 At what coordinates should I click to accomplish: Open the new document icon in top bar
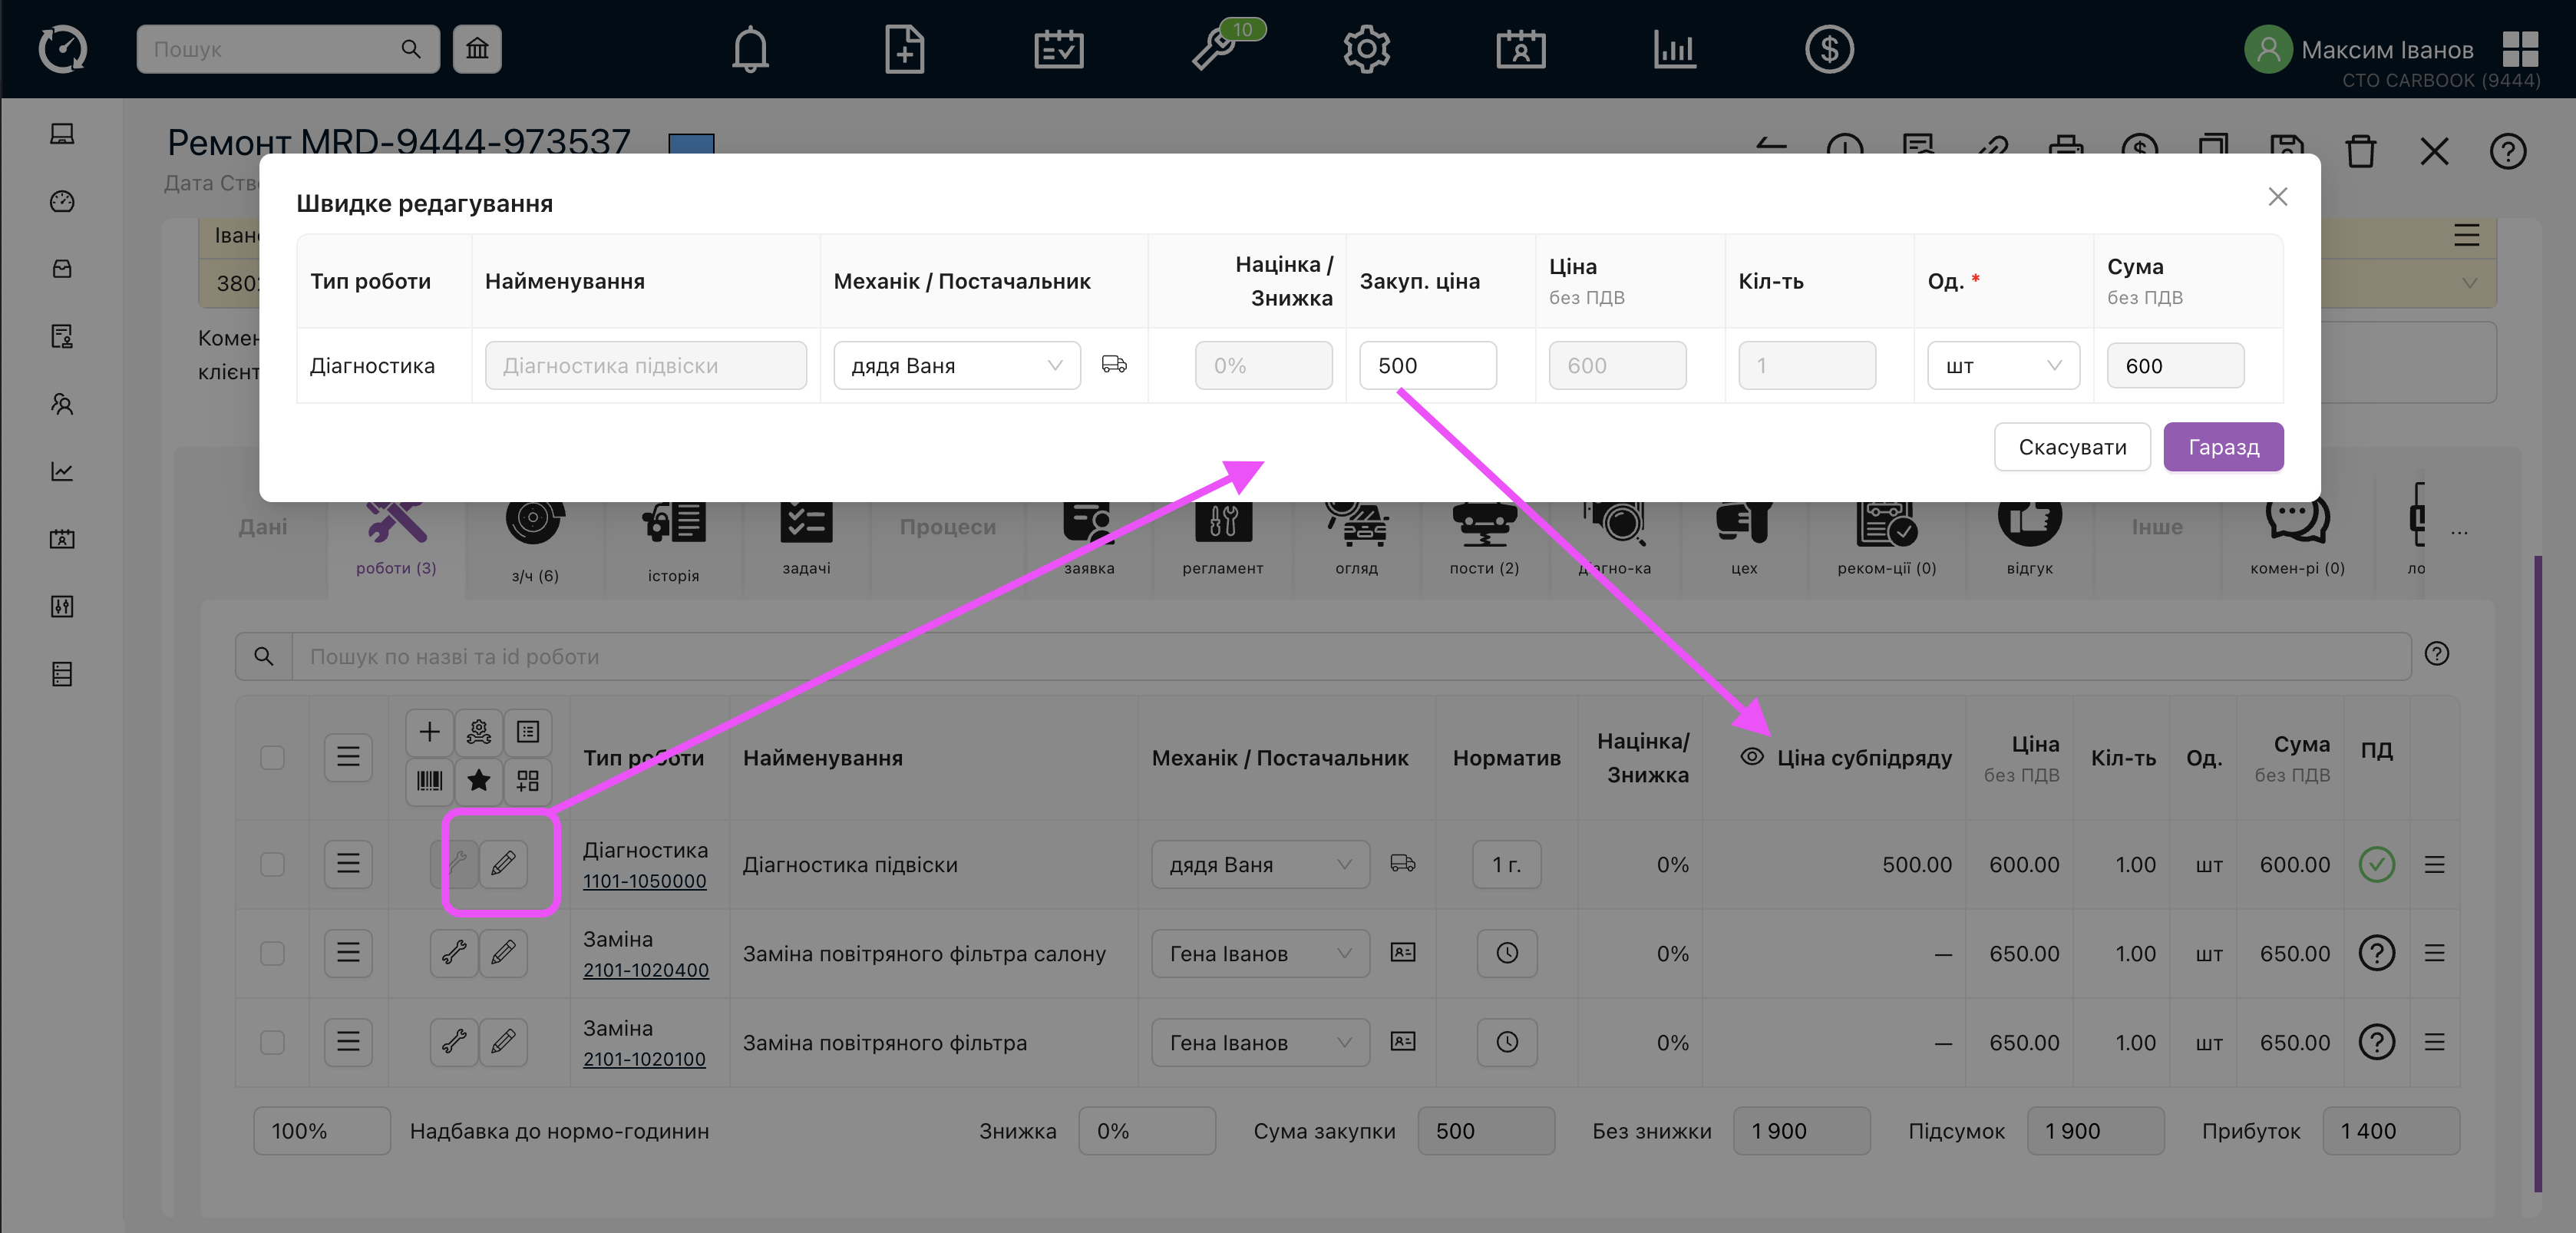904,49
